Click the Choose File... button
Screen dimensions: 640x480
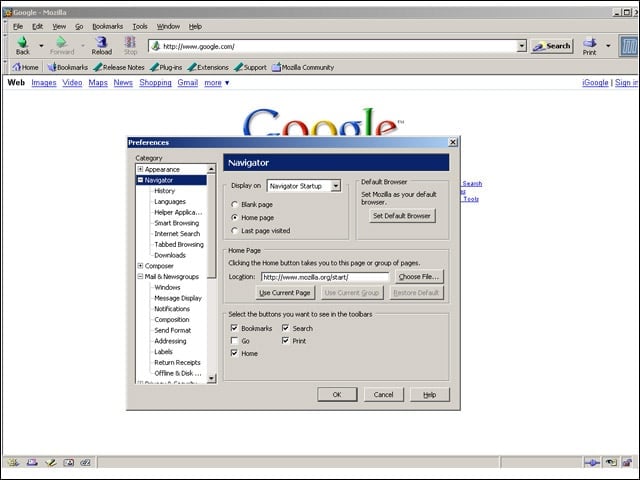[419, 277]
